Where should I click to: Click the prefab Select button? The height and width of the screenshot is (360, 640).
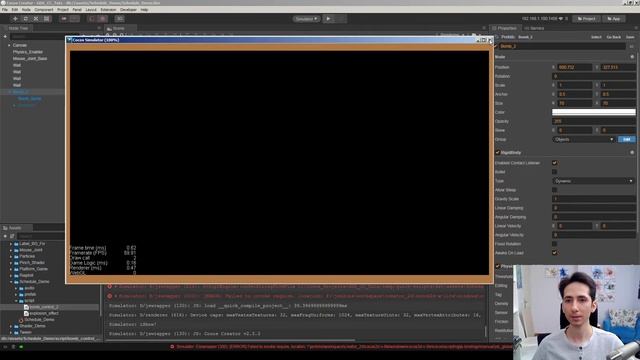(x=596, y=37)
